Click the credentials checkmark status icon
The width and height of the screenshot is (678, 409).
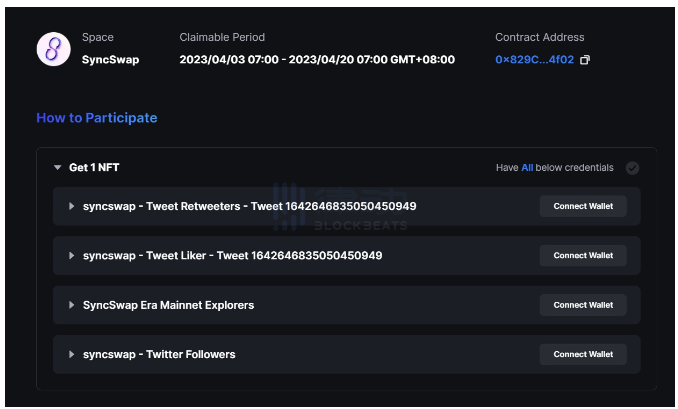click(x=632, y=168)
